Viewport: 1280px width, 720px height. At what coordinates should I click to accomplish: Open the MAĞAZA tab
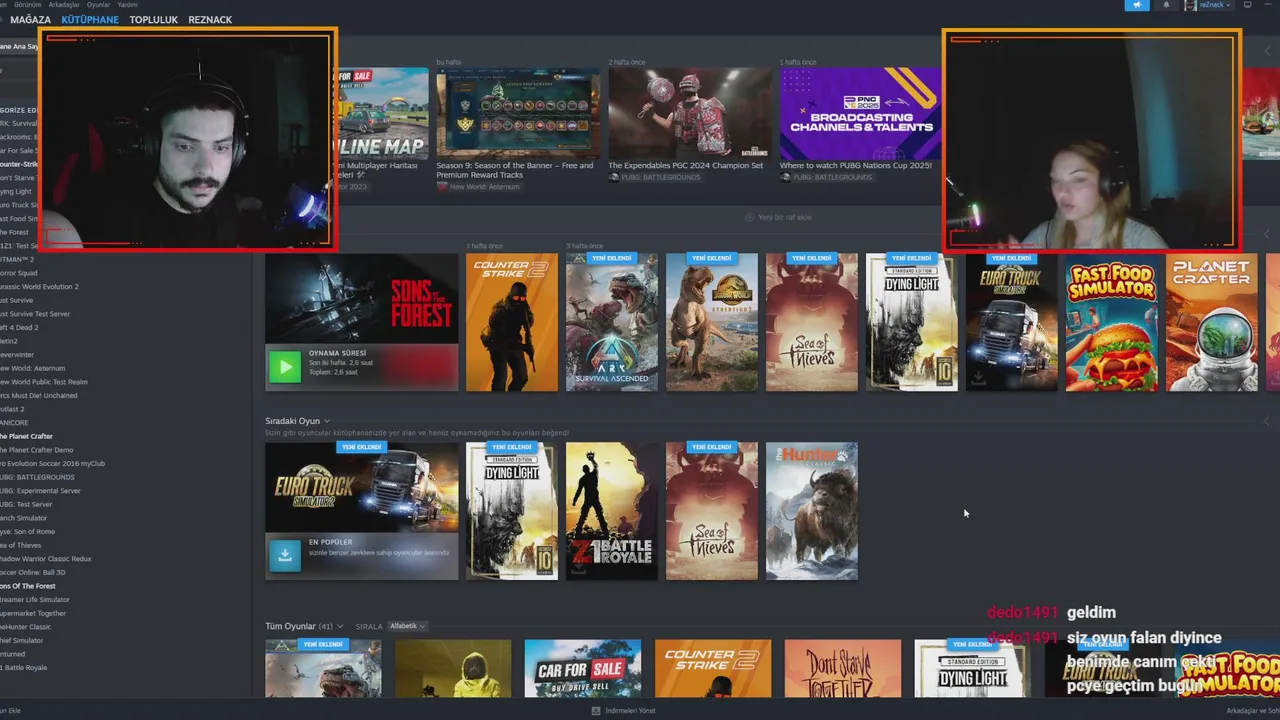(x=30, y=20)
